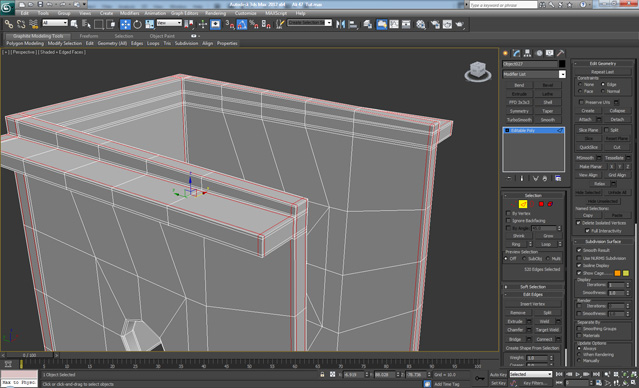The width and height of the screenshot is (639, 388).
Task: Open the Motion command panel tab
Action: pos(539,53)
